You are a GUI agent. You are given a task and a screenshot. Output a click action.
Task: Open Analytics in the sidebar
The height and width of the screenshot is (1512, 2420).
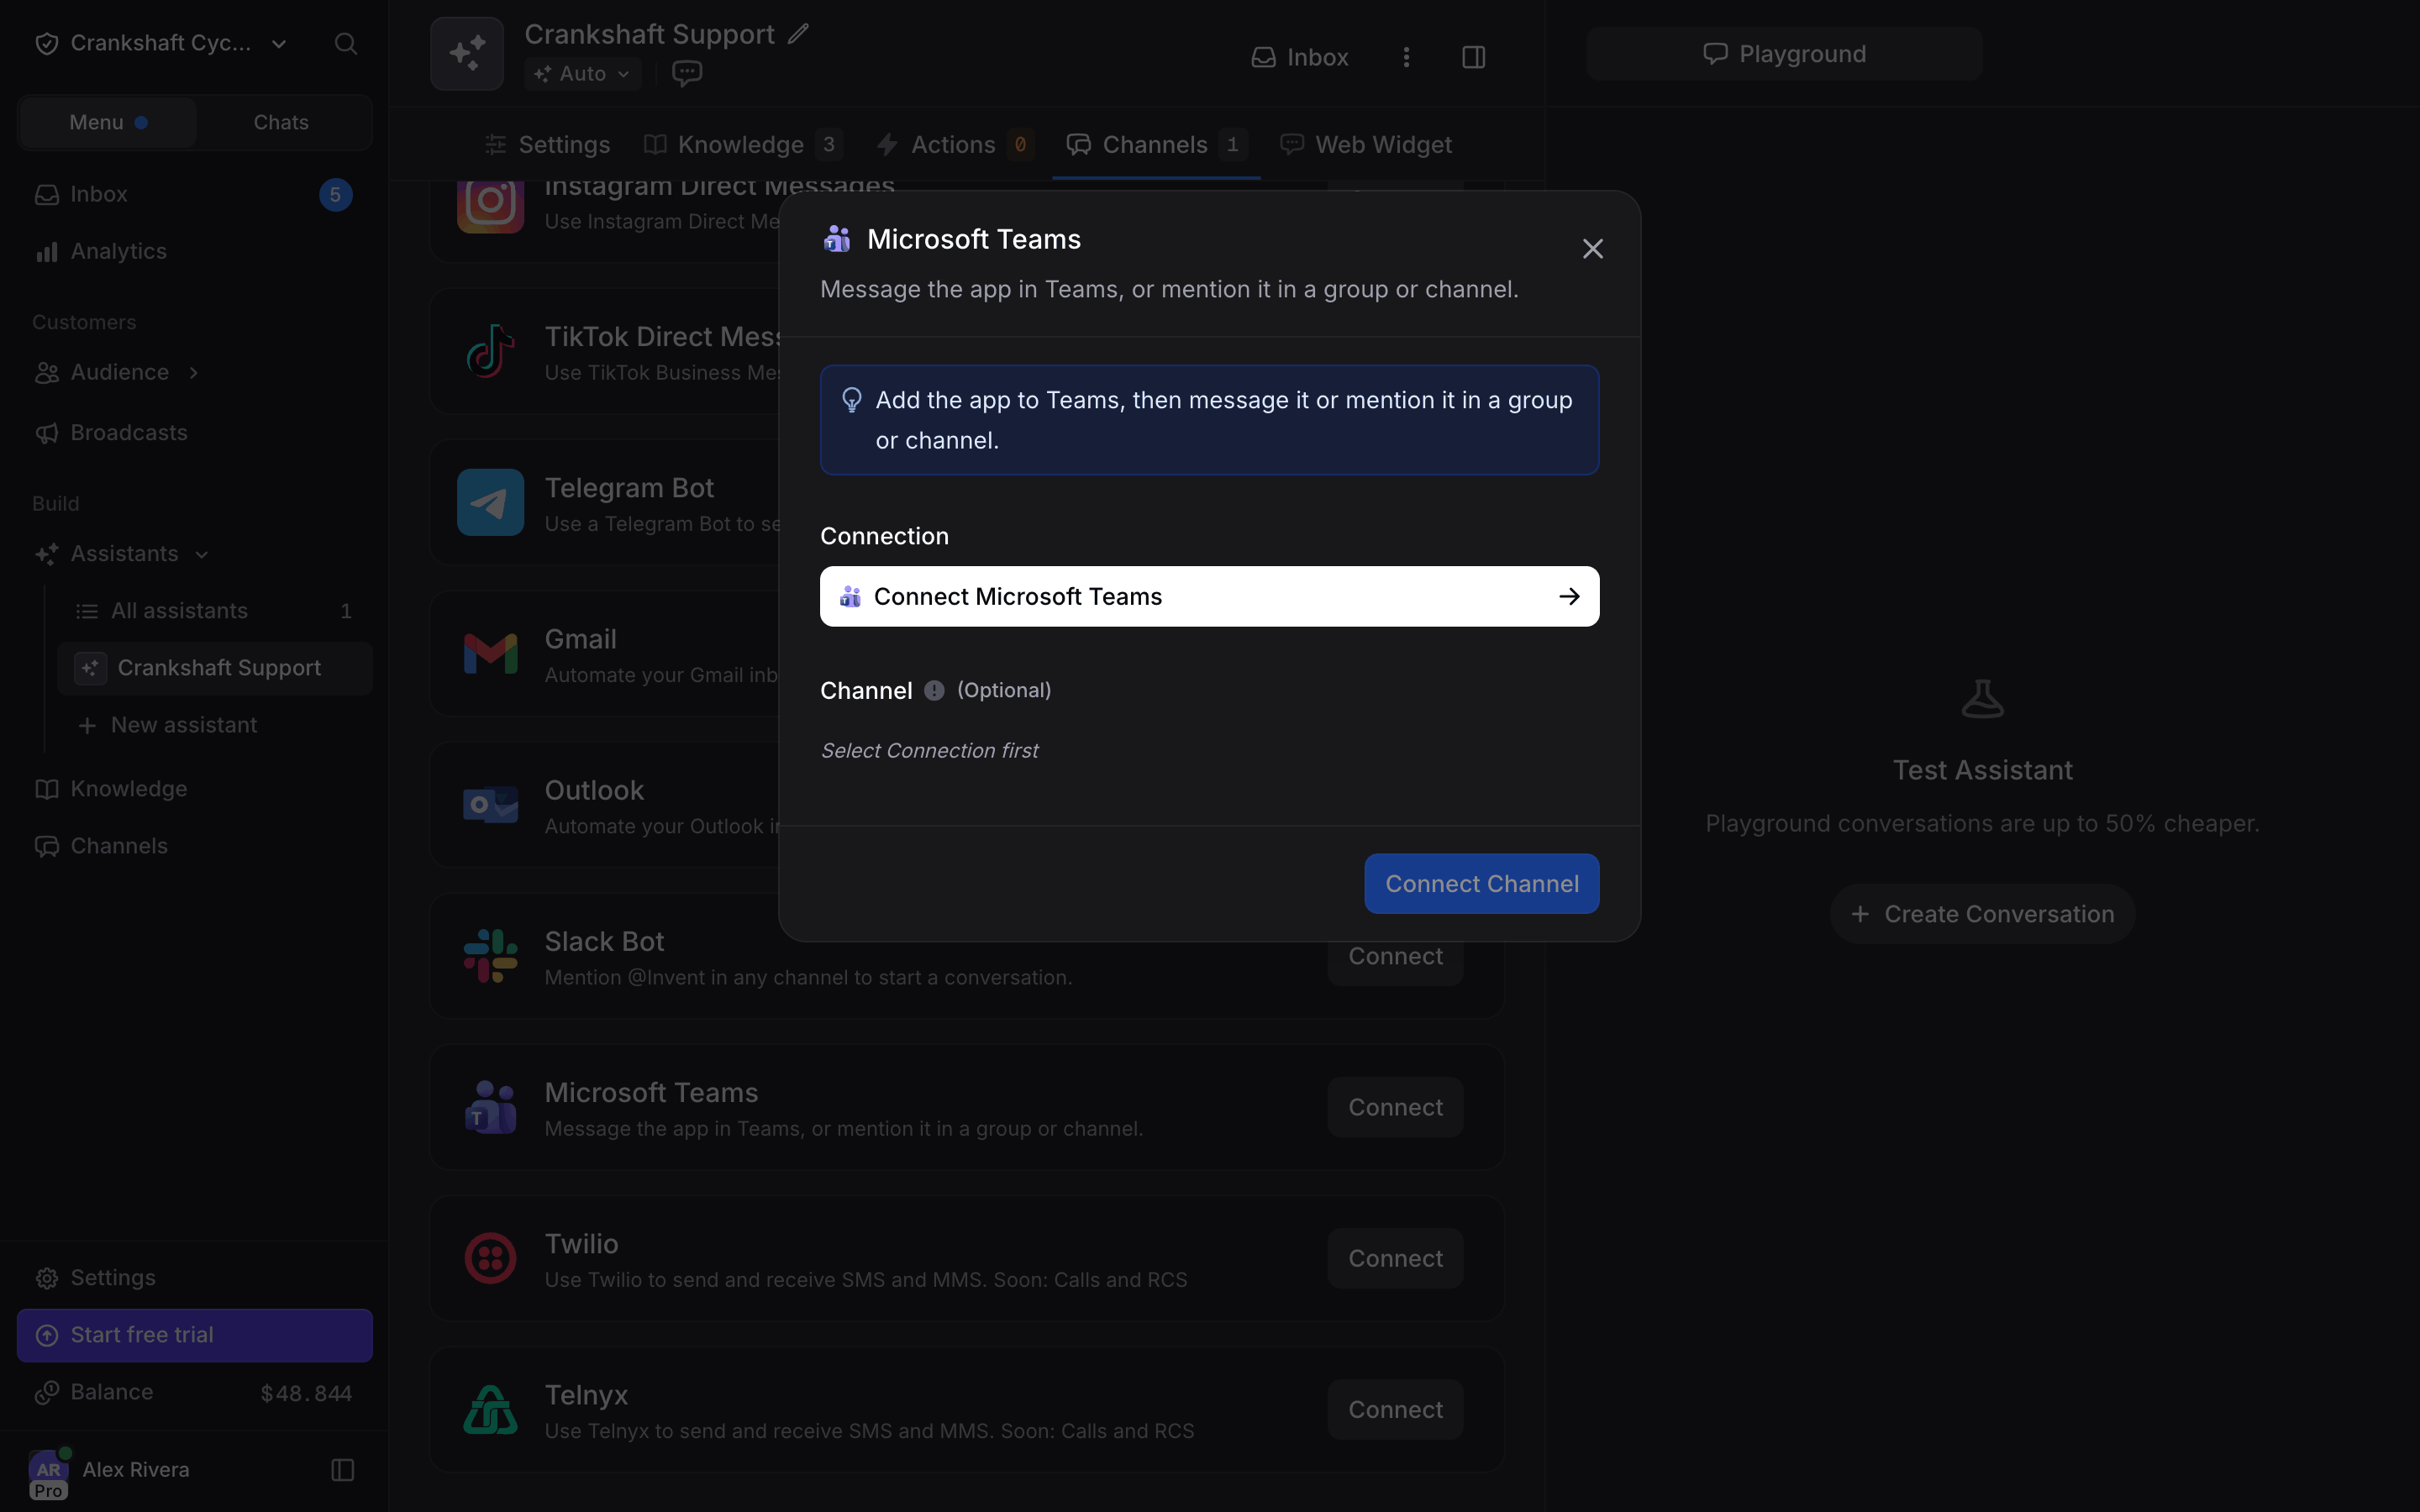pos(194,251)
